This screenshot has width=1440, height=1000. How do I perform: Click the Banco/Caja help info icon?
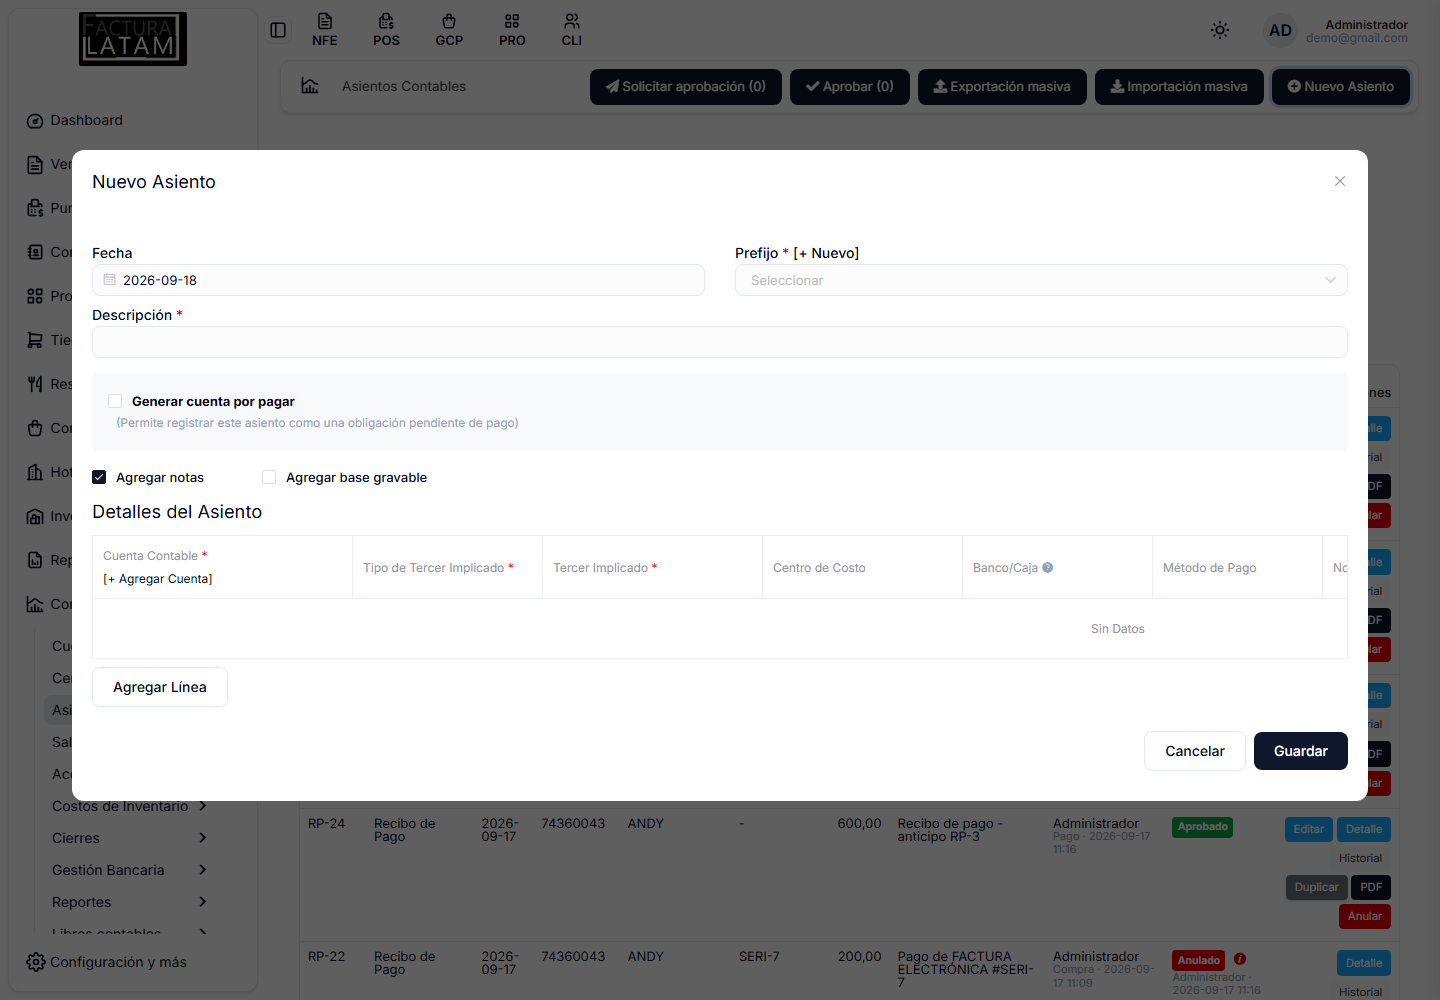(x=1048, y=567)
